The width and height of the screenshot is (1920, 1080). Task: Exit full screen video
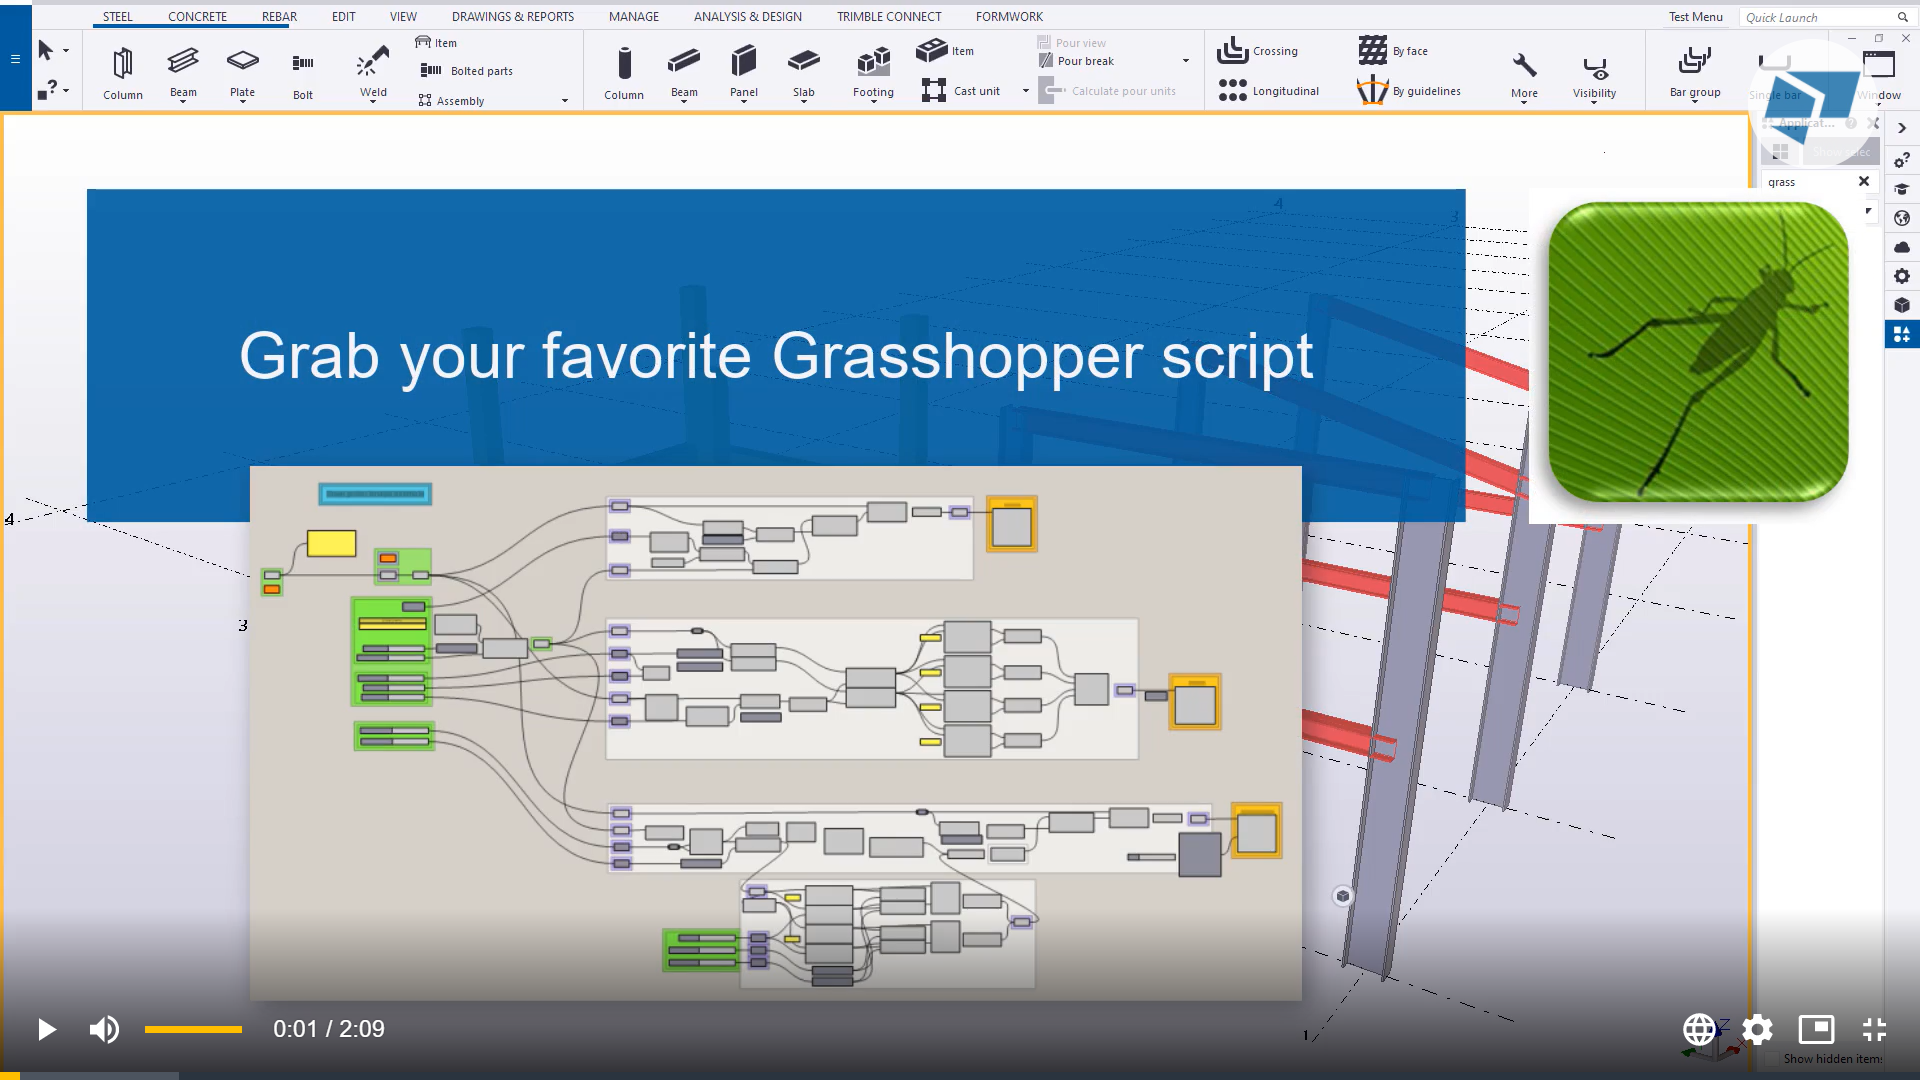pyautogui.click(x=1874, y=1029)
